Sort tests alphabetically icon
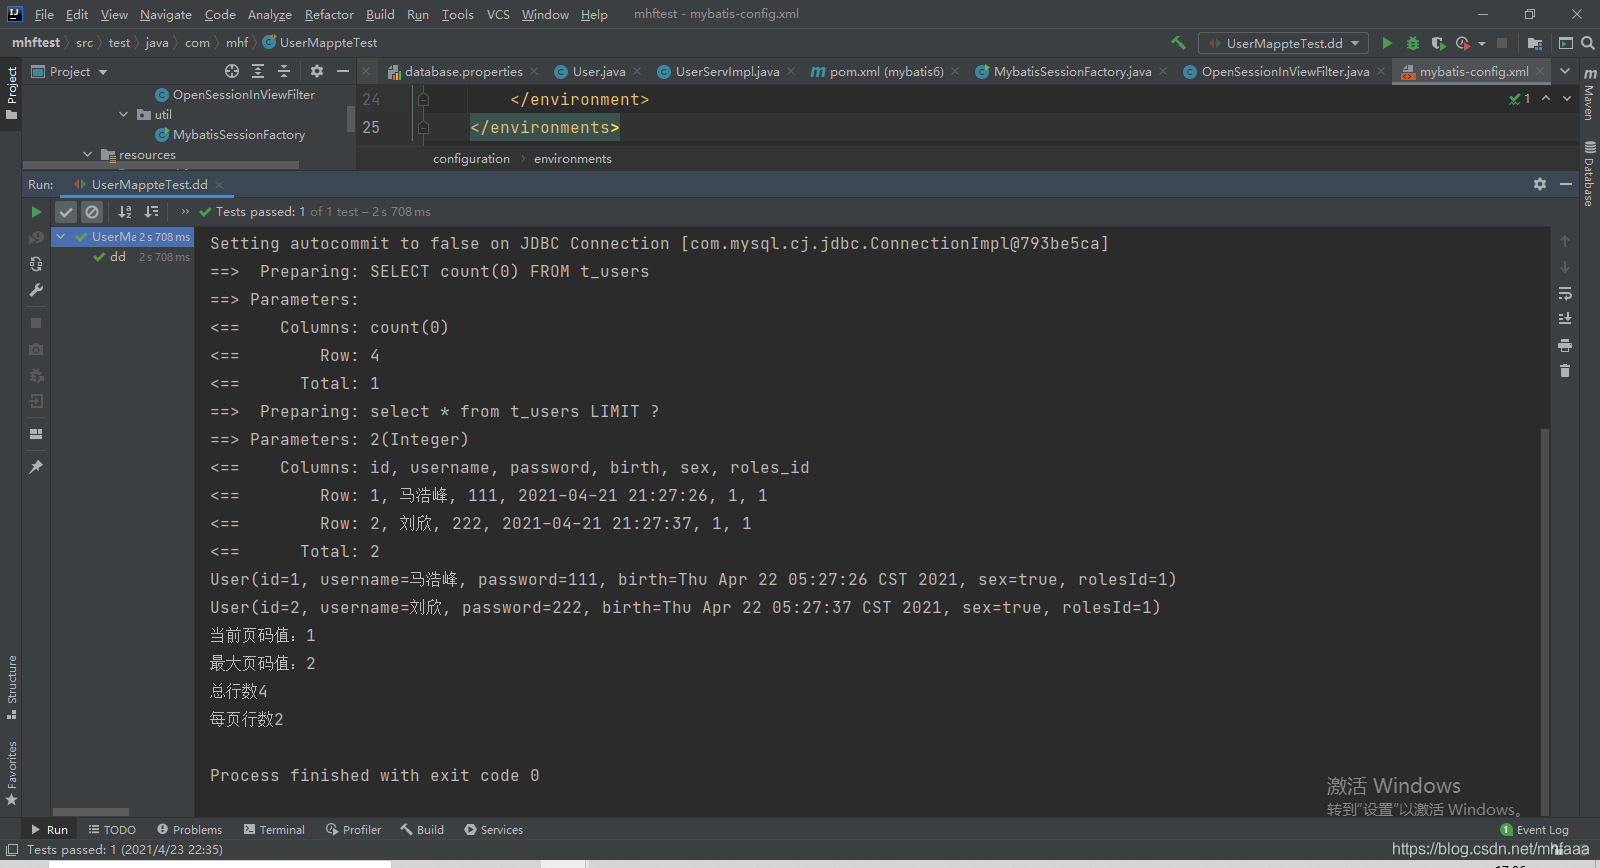 [x=125, y=212]
